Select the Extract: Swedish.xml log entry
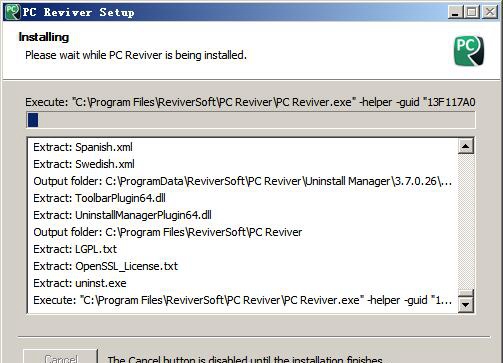Image resolution: width=503 pixels, height=363 pixels. pos(84,164)
